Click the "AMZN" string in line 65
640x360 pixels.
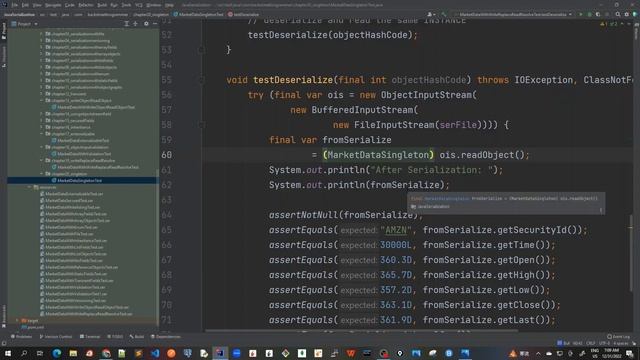[396, 230]
